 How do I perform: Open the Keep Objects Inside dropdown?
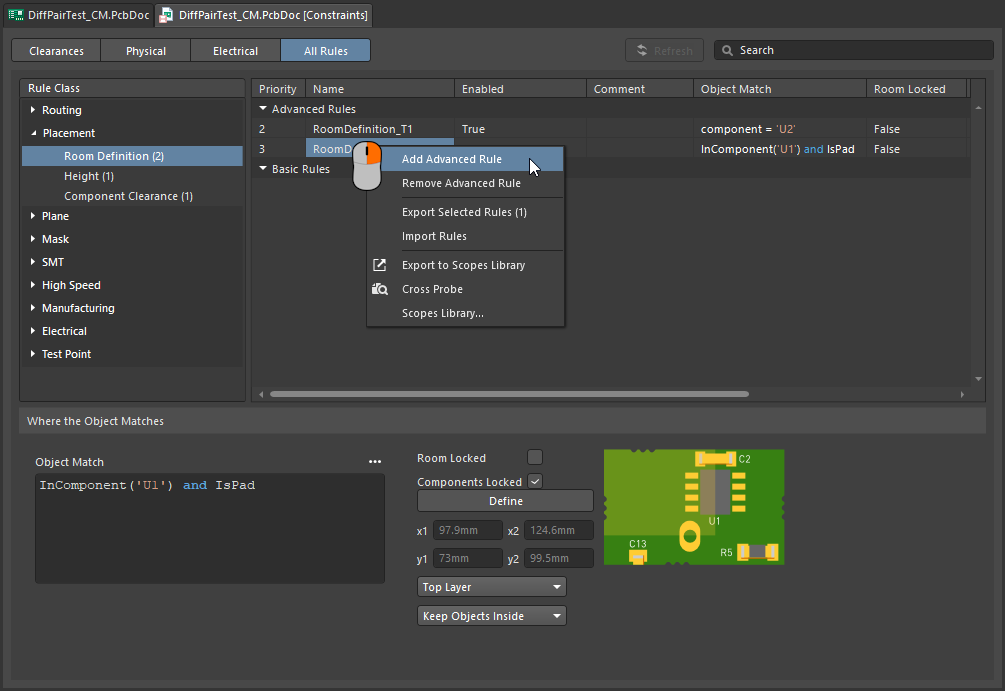(x=491, y=616)
